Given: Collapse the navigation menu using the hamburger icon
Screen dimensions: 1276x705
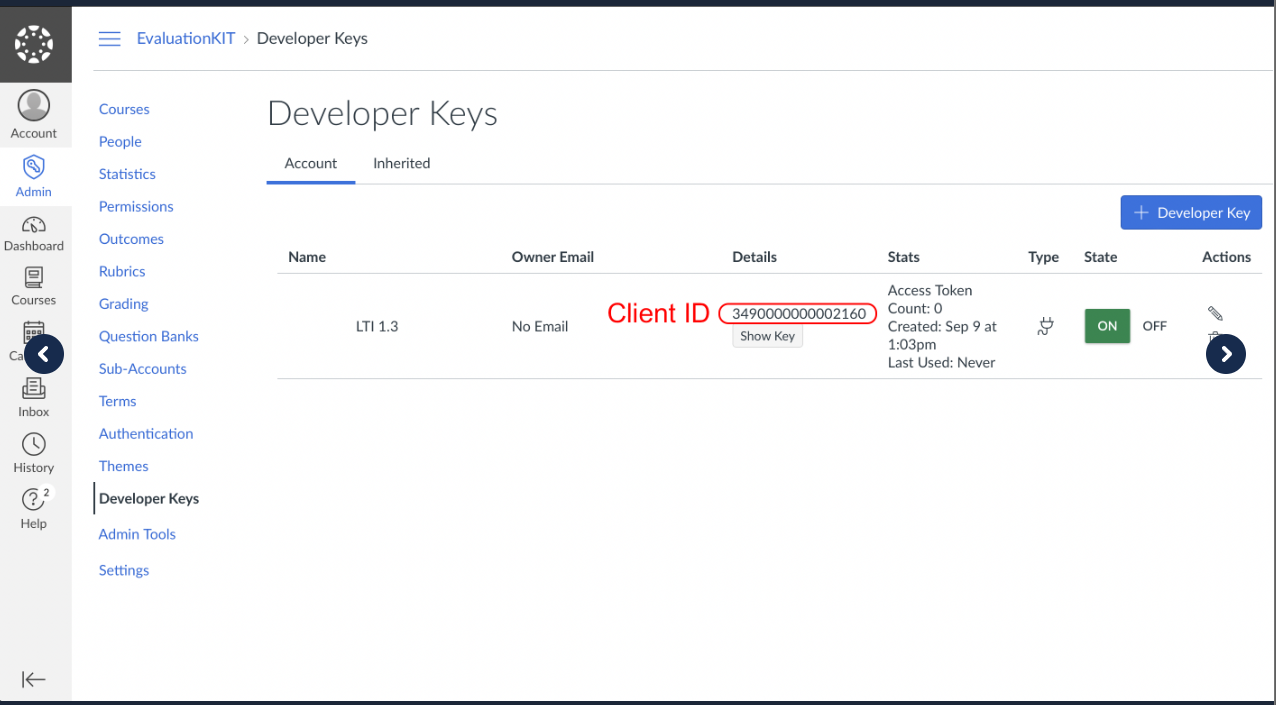Looking at the screenshot, I should tap(109, 38).
